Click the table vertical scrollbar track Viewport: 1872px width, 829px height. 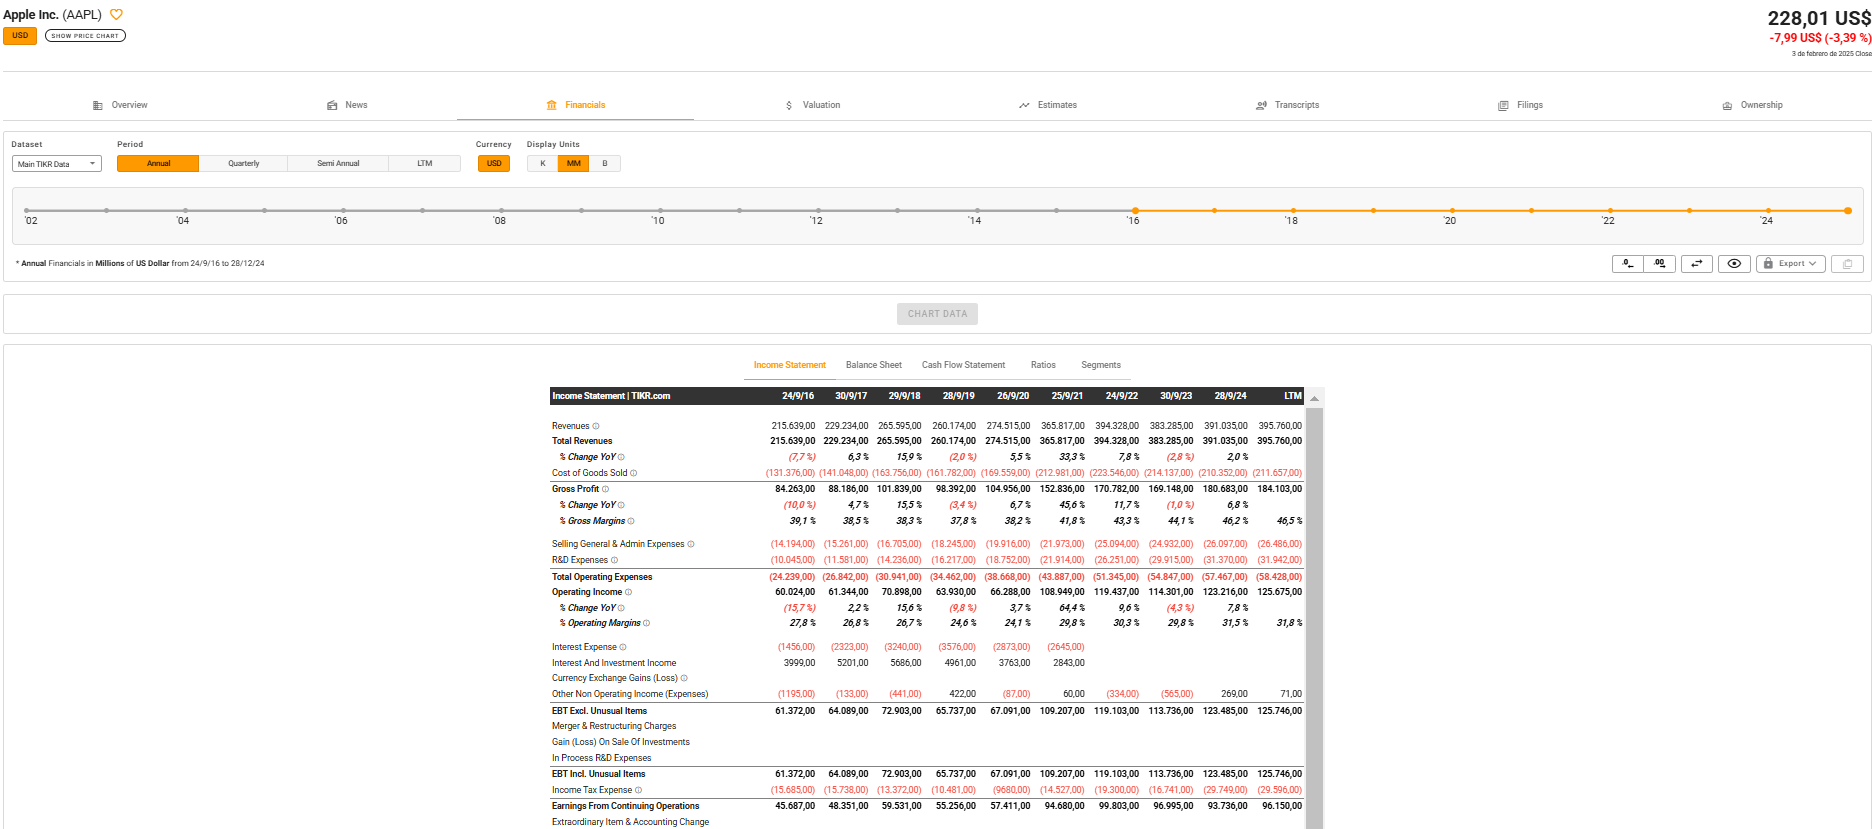pyautogui.click(x=1315, y=618)
